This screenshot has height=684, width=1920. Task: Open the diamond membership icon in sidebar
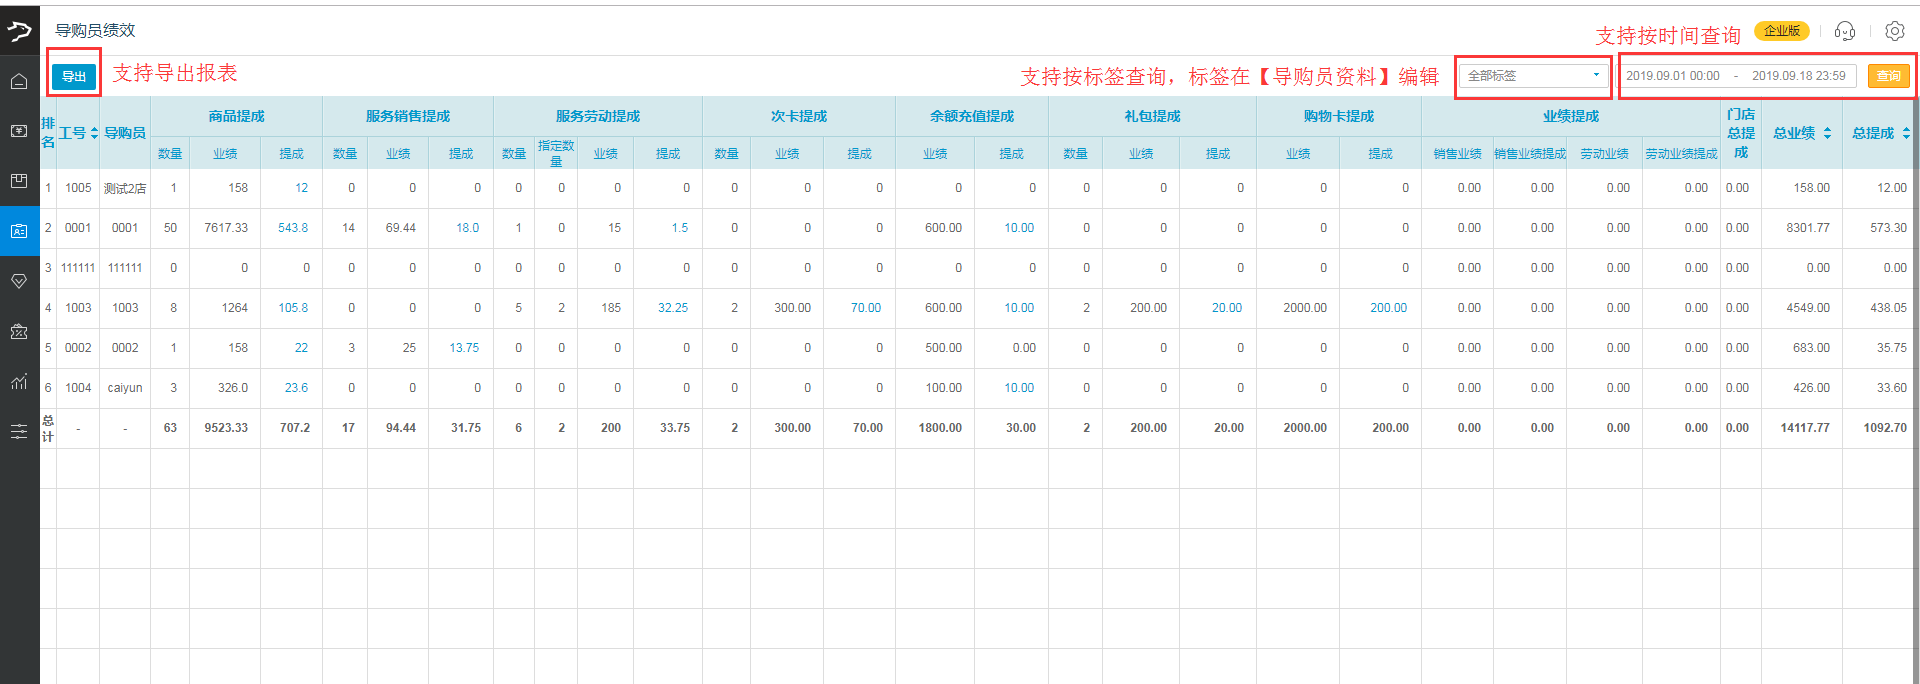coord(19,281)
